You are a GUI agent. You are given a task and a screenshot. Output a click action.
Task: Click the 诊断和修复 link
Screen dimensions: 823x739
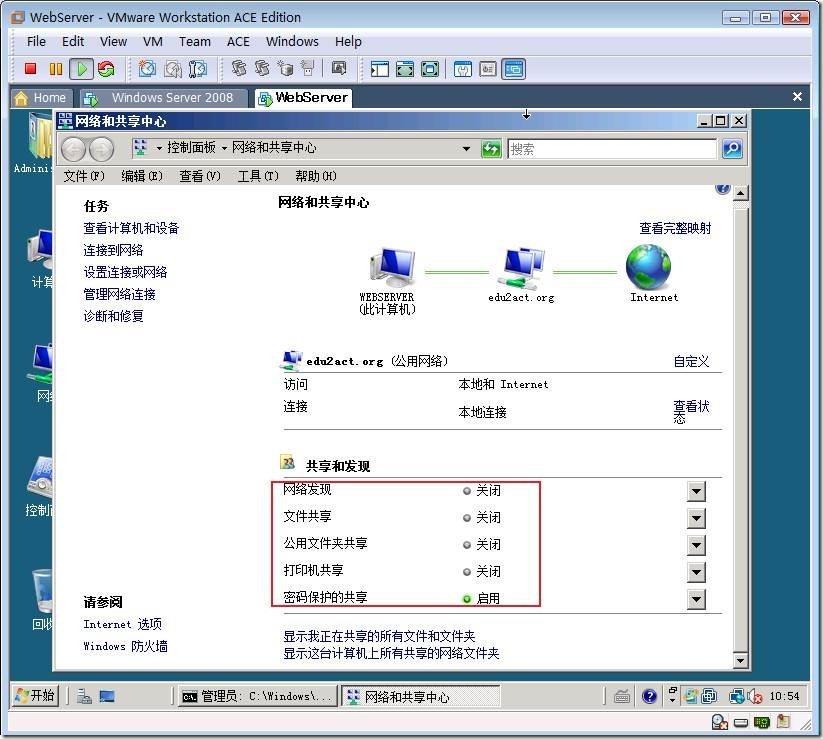click(113, 316)
